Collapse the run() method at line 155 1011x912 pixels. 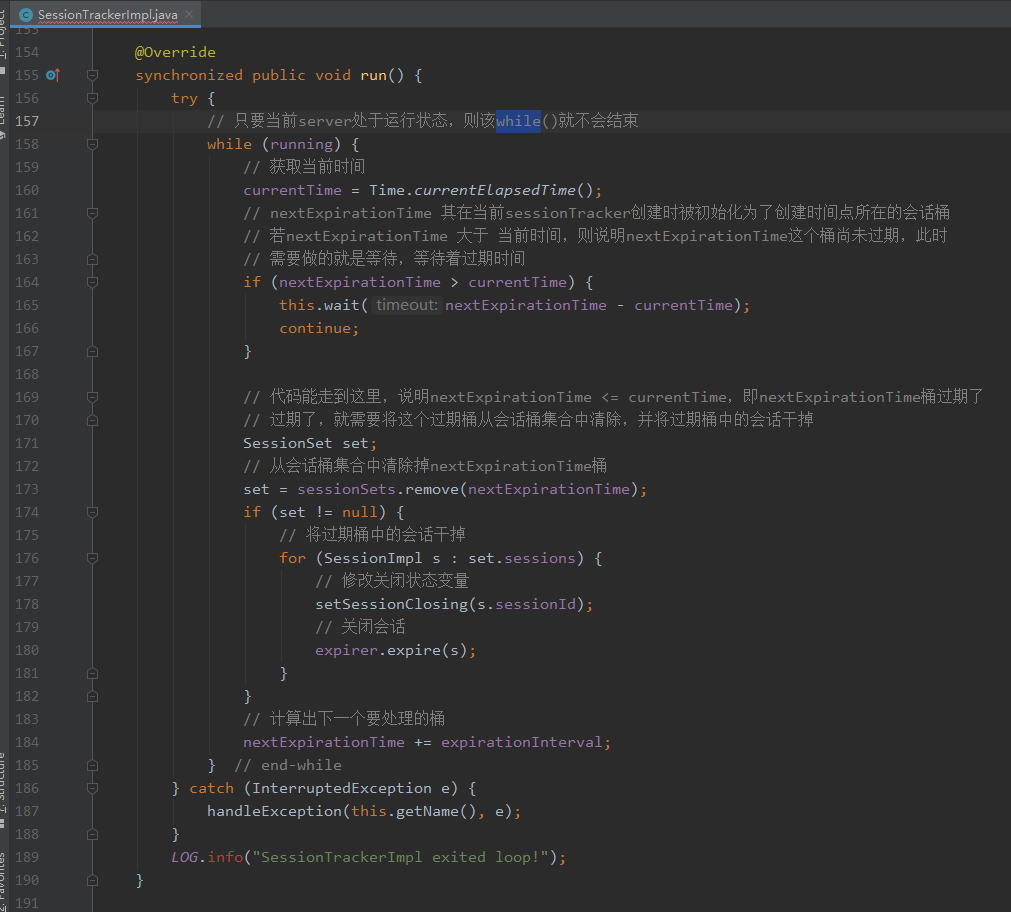[x=92, y=75]
